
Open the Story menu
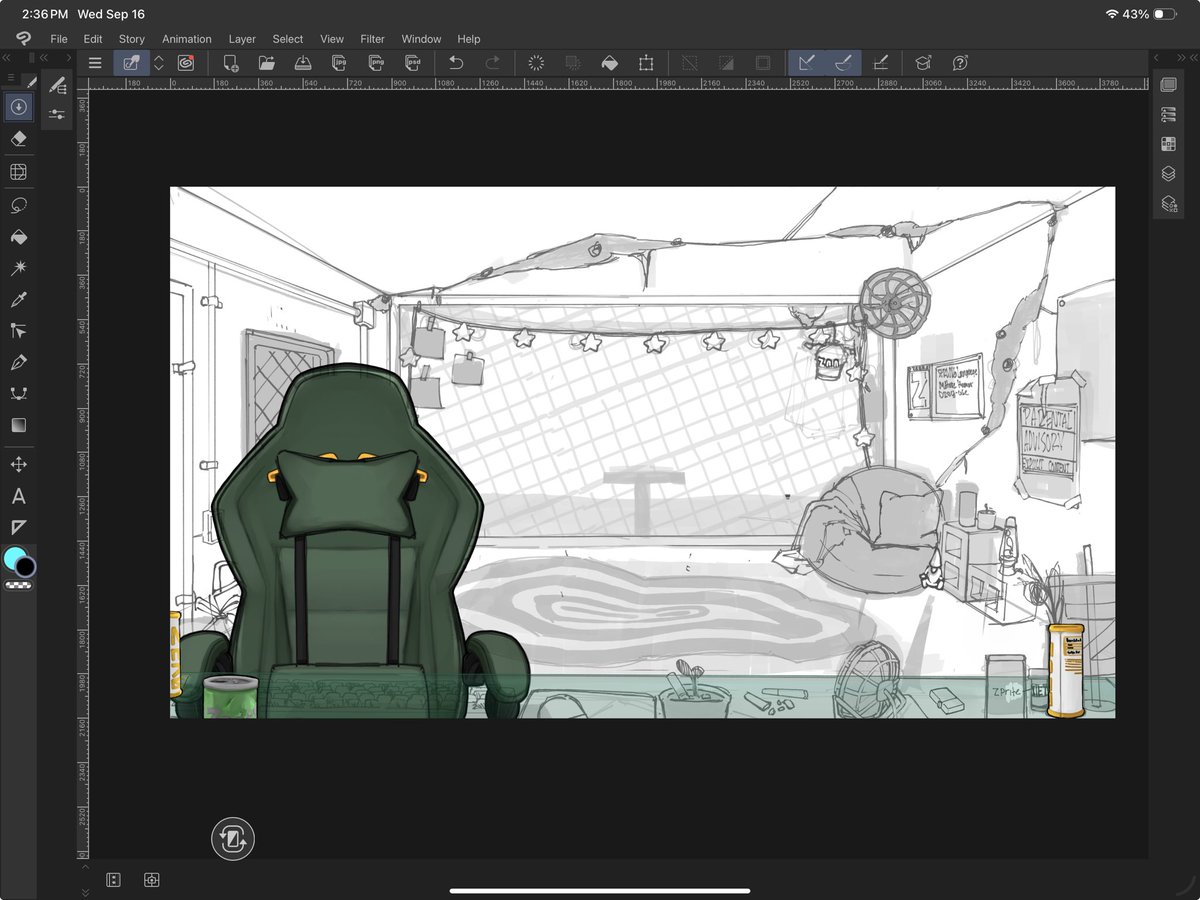pyautogui.click(x=132, y=39)
